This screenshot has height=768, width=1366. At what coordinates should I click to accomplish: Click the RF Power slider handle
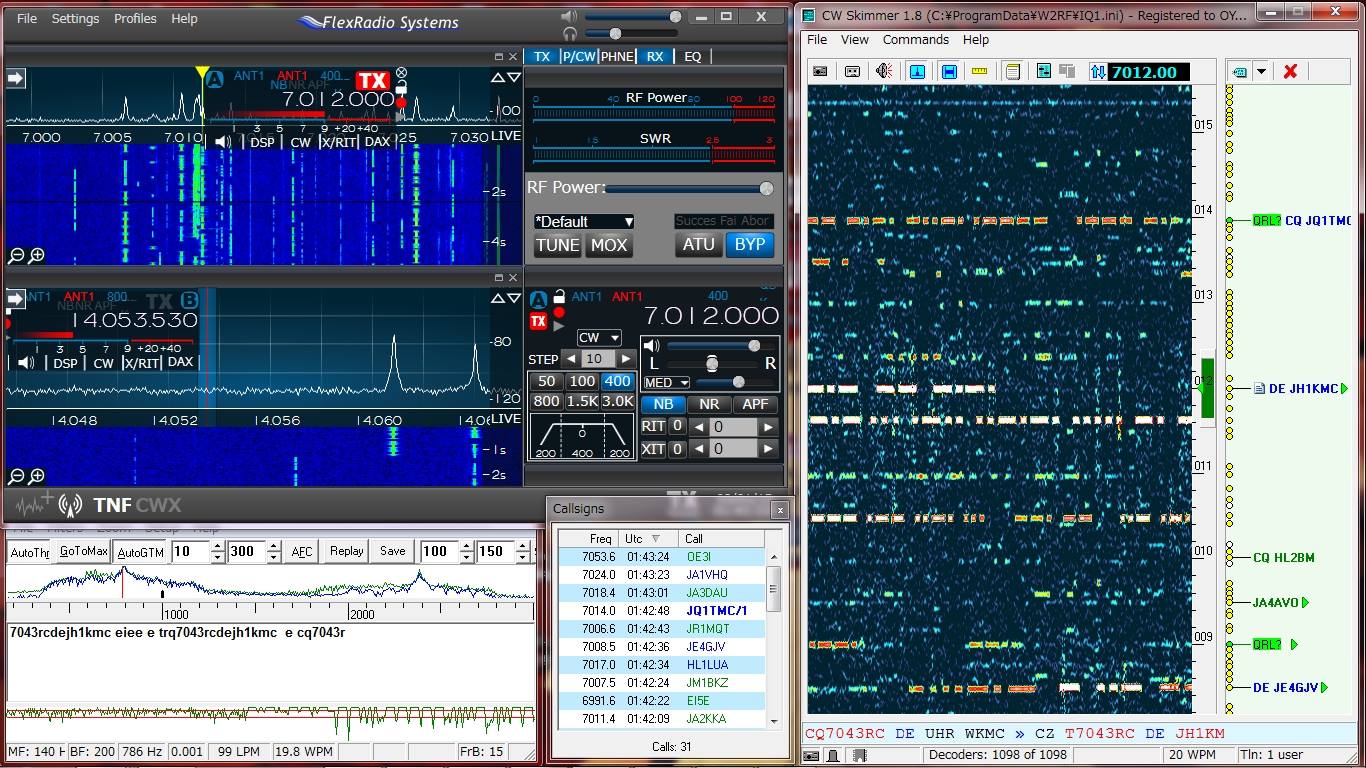pyautogui.click(x=766, y=188)
